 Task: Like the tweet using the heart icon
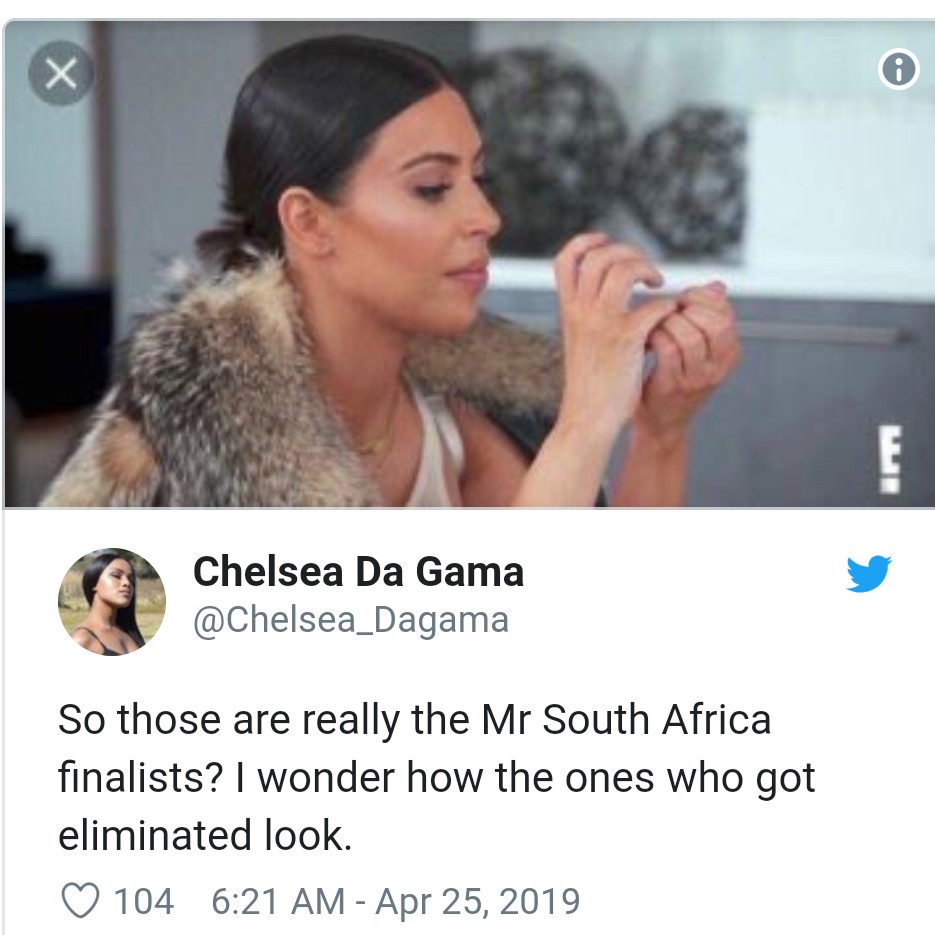point(79,900)
